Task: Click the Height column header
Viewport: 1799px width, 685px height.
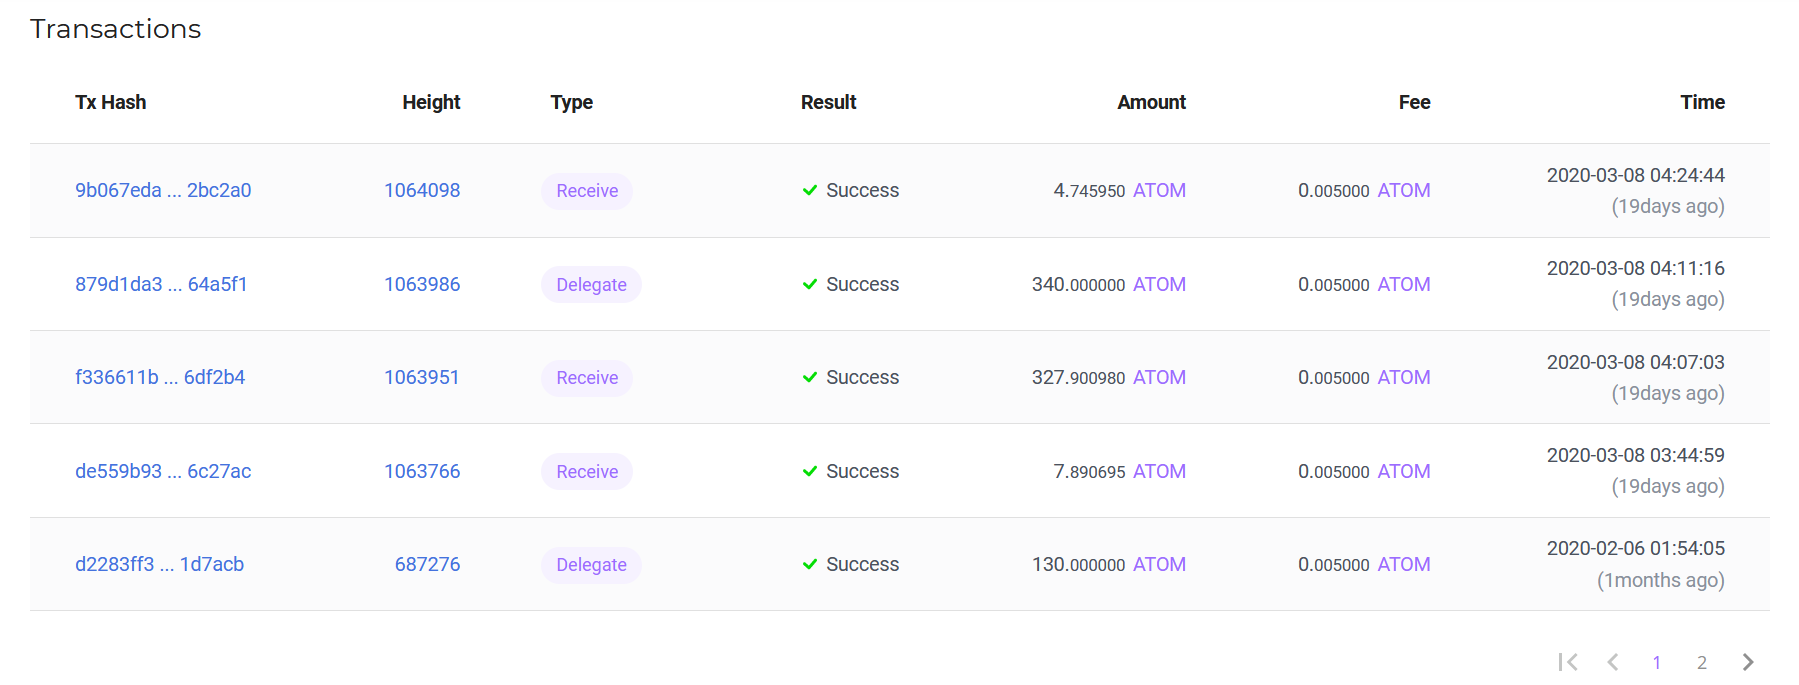Action: [431, 102]
